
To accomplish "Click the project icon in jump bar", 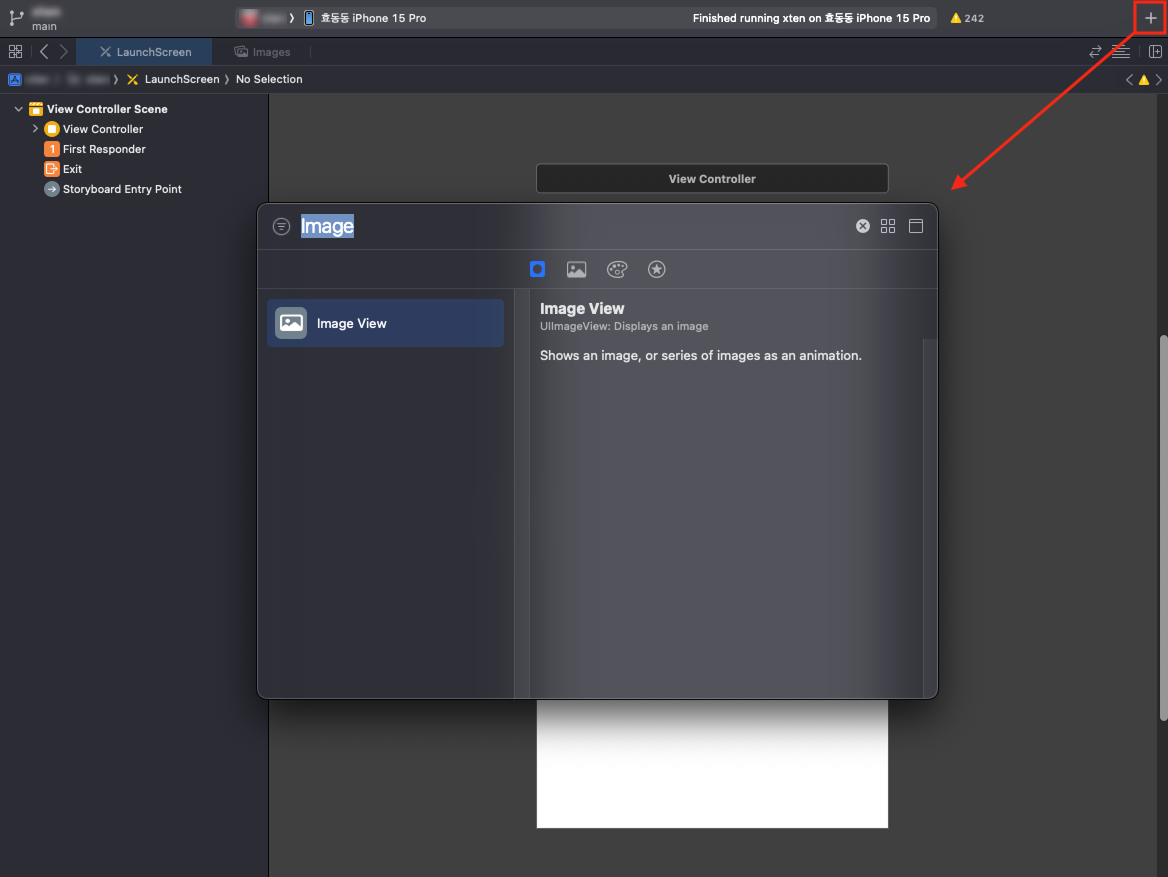I will tap(15, 79).
